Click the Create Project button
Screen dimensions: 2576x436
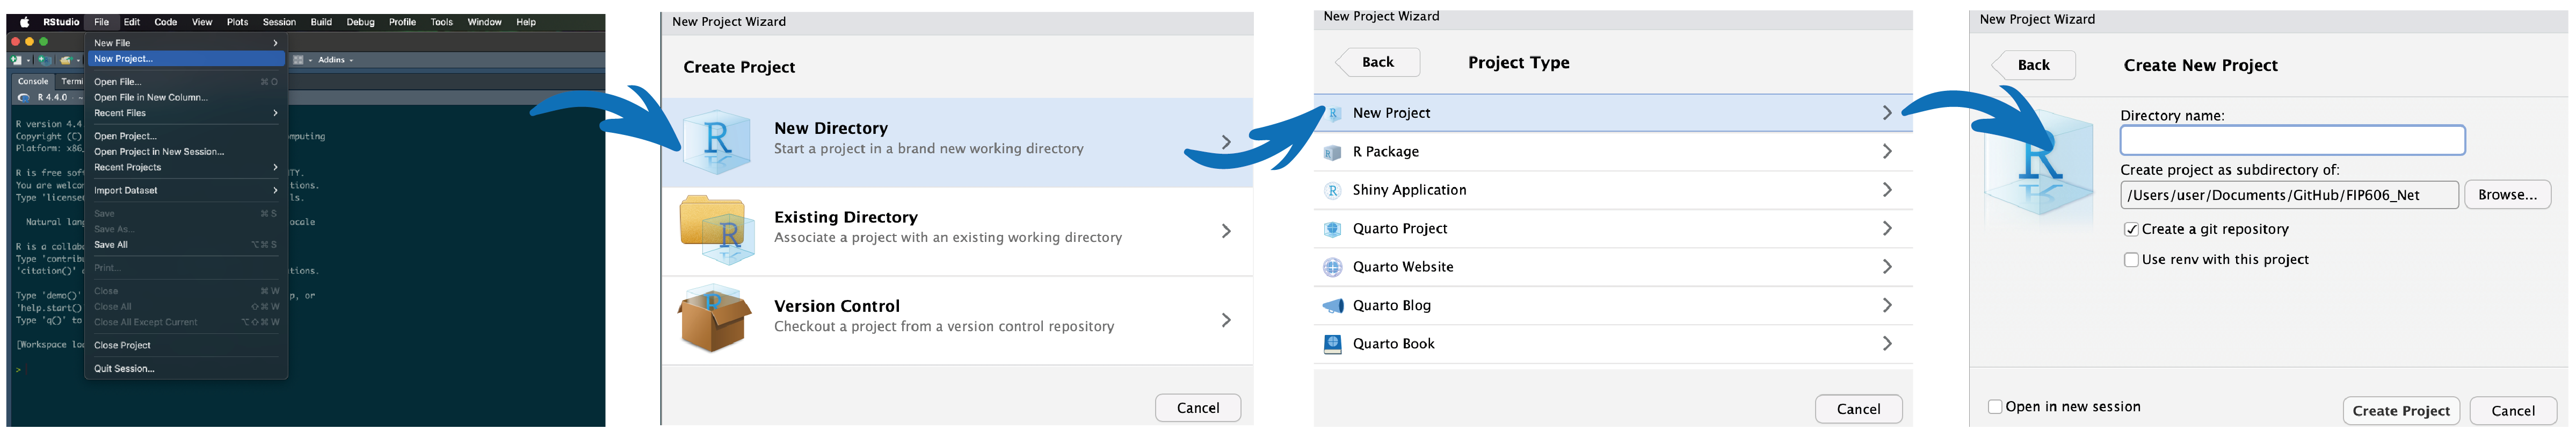coord(2400,411)
